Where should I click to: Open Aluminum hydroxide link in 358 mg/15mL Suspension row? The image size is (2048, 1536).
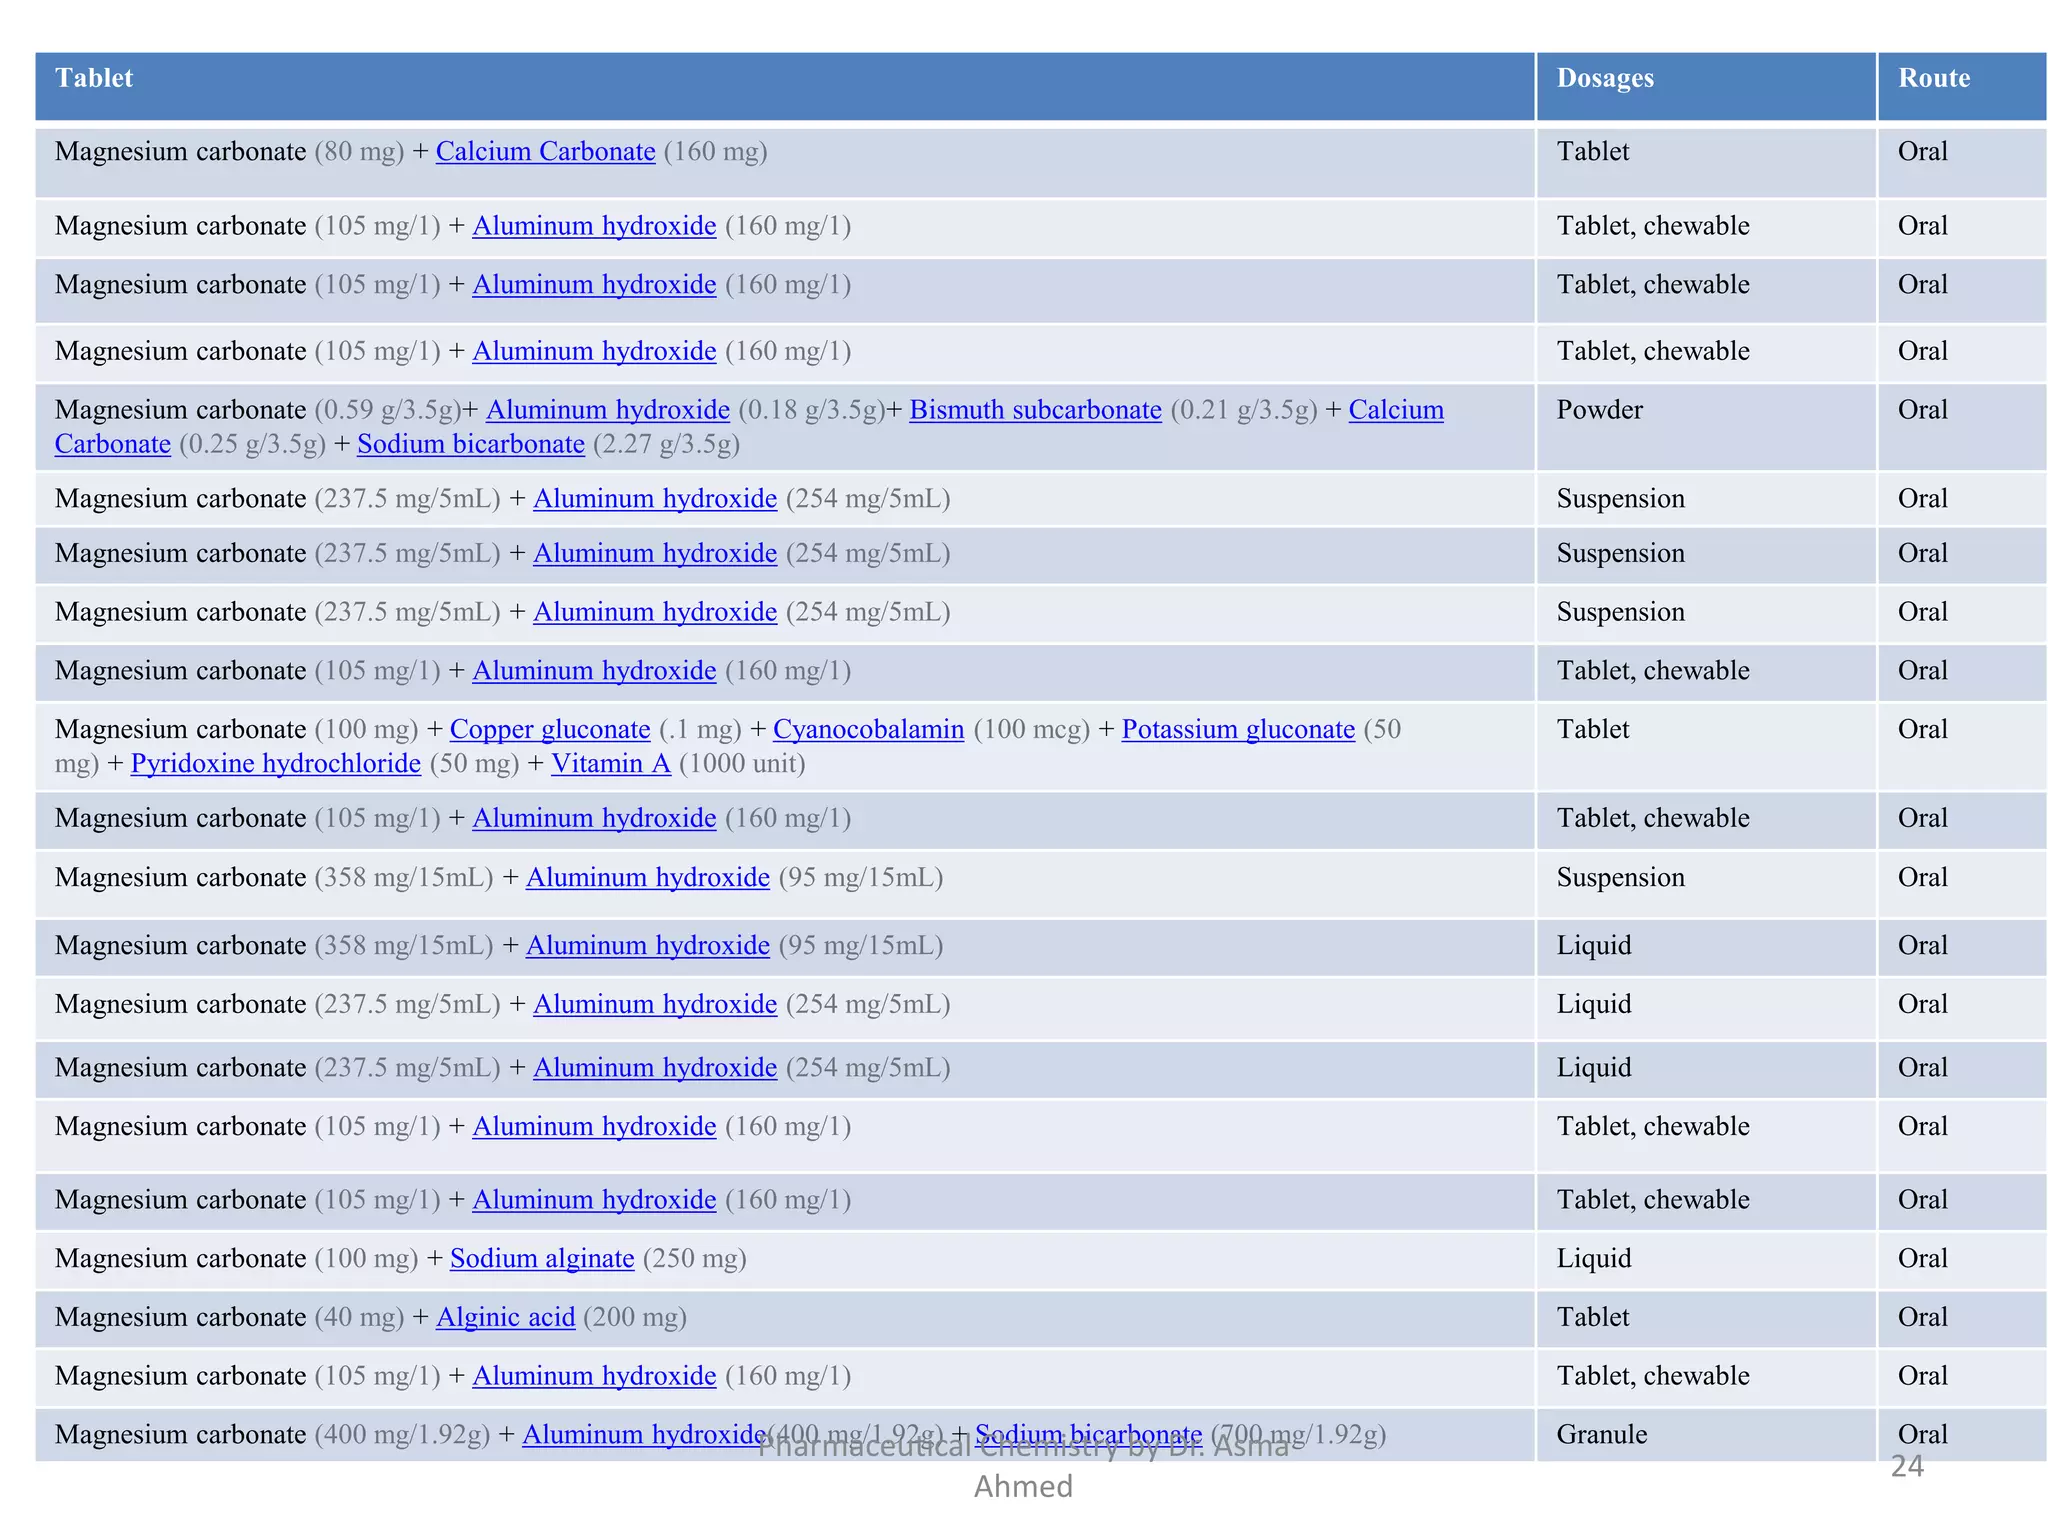point(647,878)
